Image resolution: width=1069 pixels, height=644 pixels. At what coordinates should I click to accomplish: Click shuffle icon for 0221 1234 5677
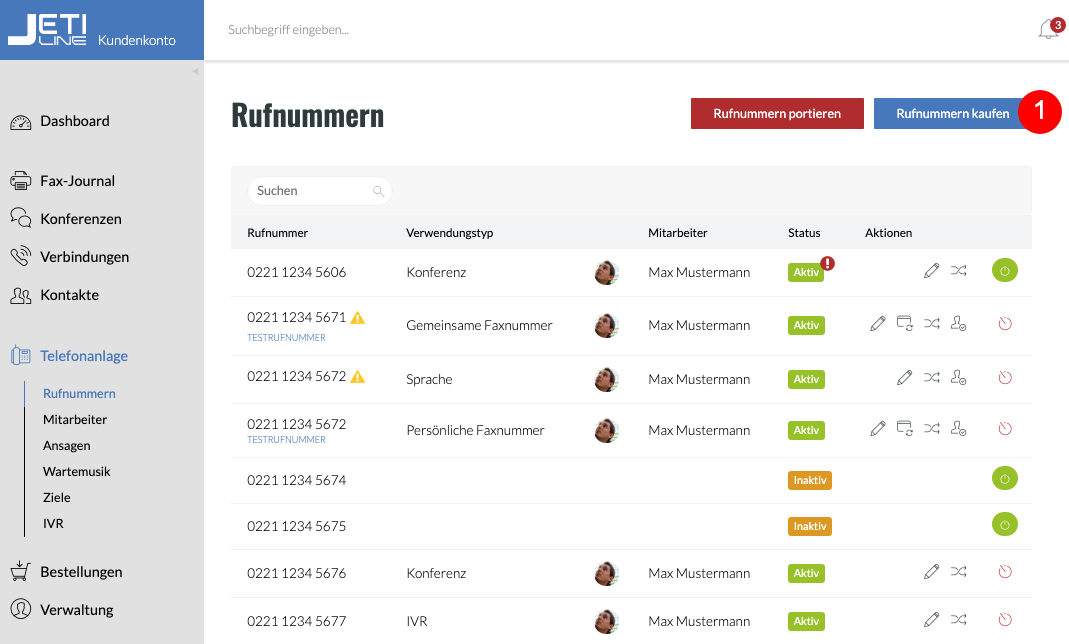coord(959,619)
